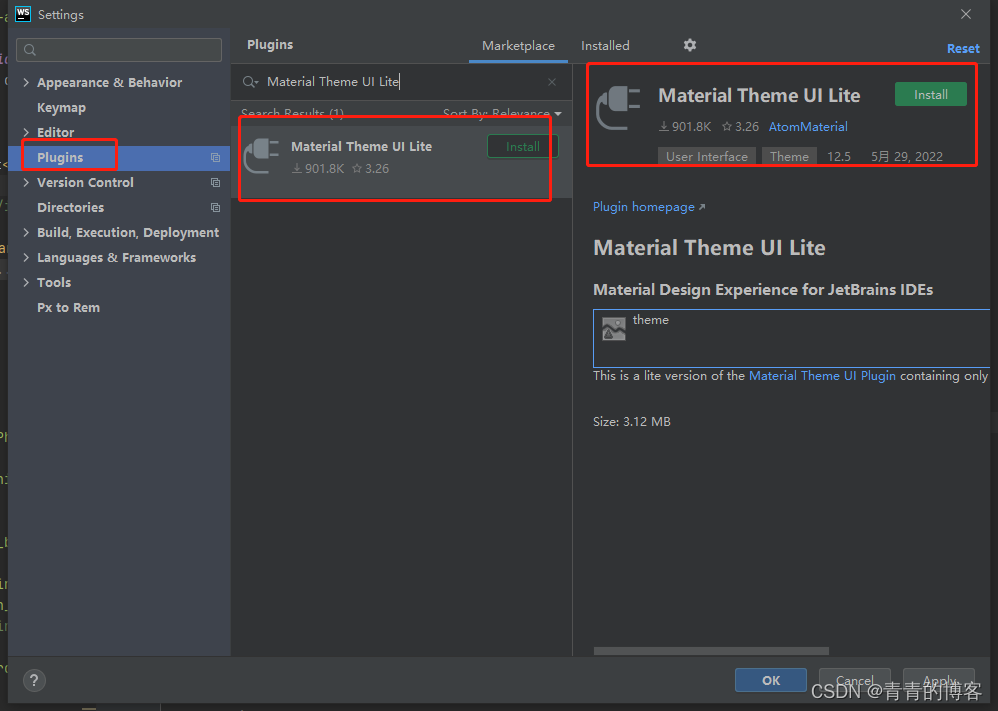Click the Reset link
The image size is (998, 711).
(x=963, y=49)
